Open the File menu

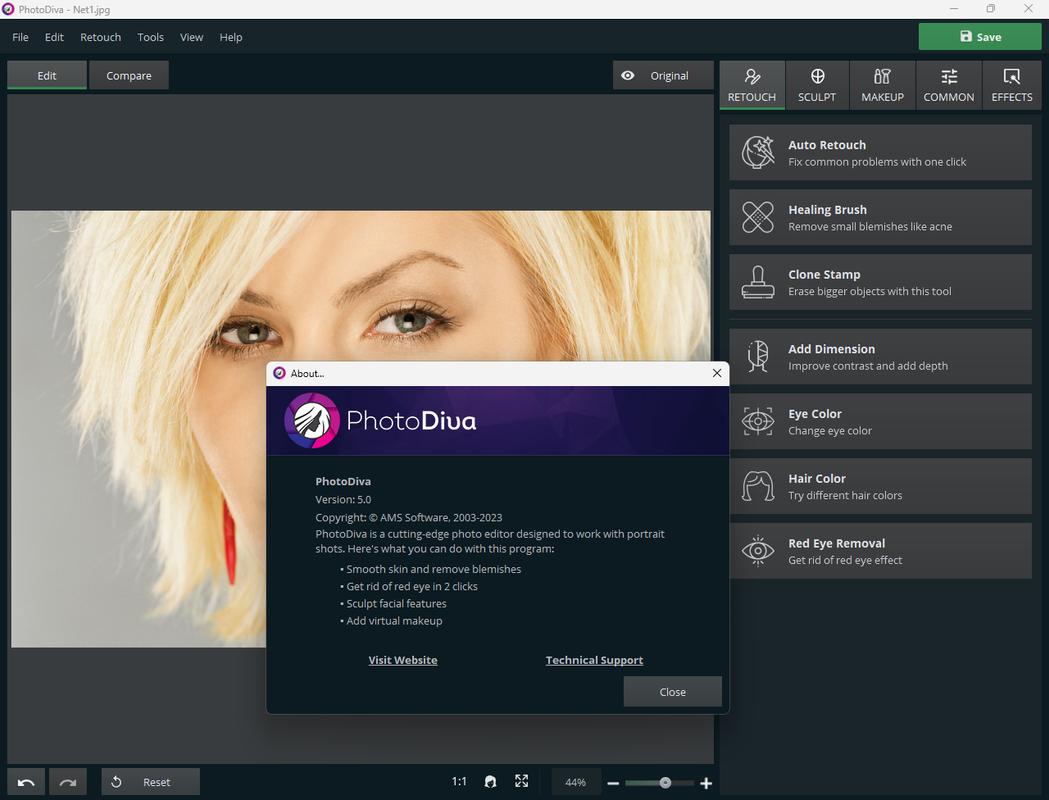pyautogui.click(x=20, y=37)
